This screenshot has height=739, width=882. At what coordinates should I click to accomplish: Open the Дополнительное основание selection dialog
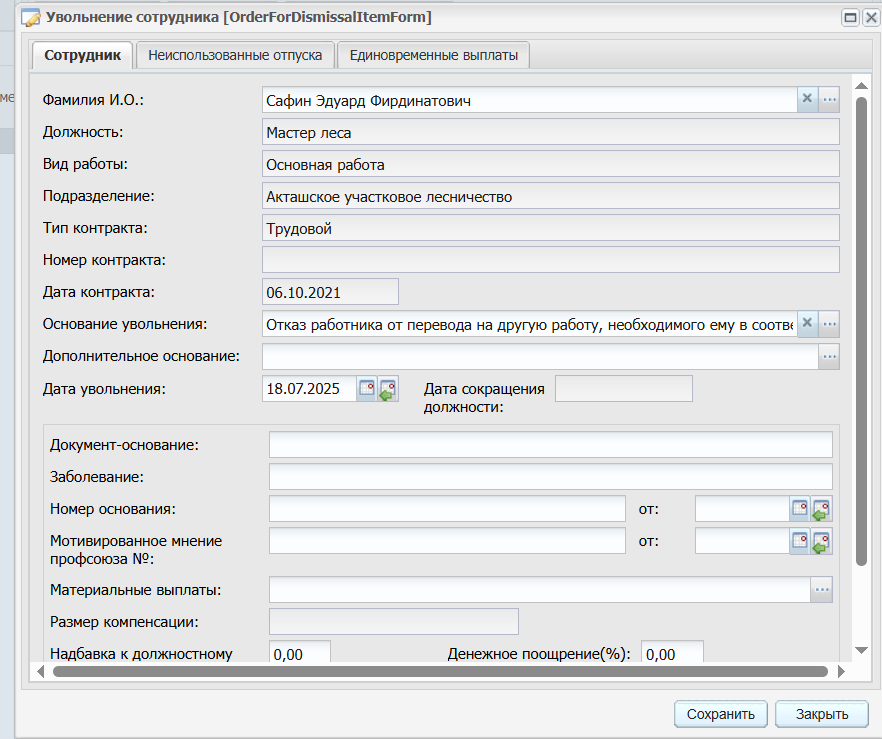pyautogui.click(x=829, y=356)
